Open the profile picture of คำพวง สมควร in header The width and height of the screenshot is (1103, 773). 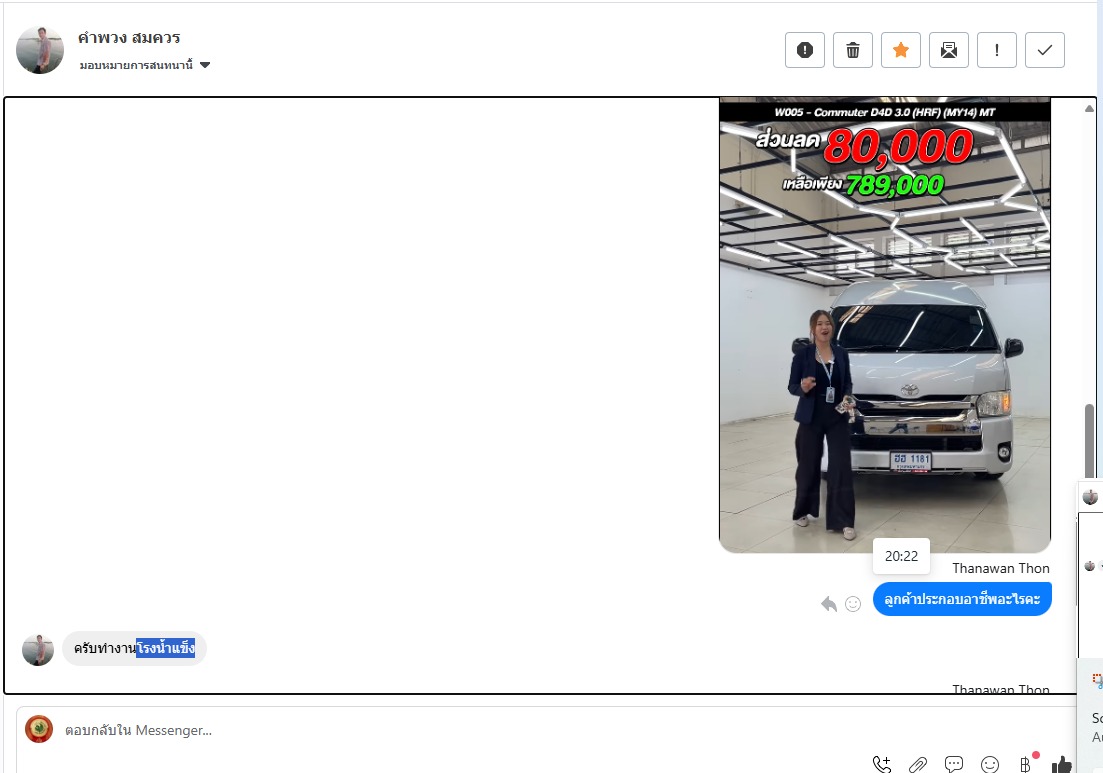pyautogui.click(x=40, y=50)
